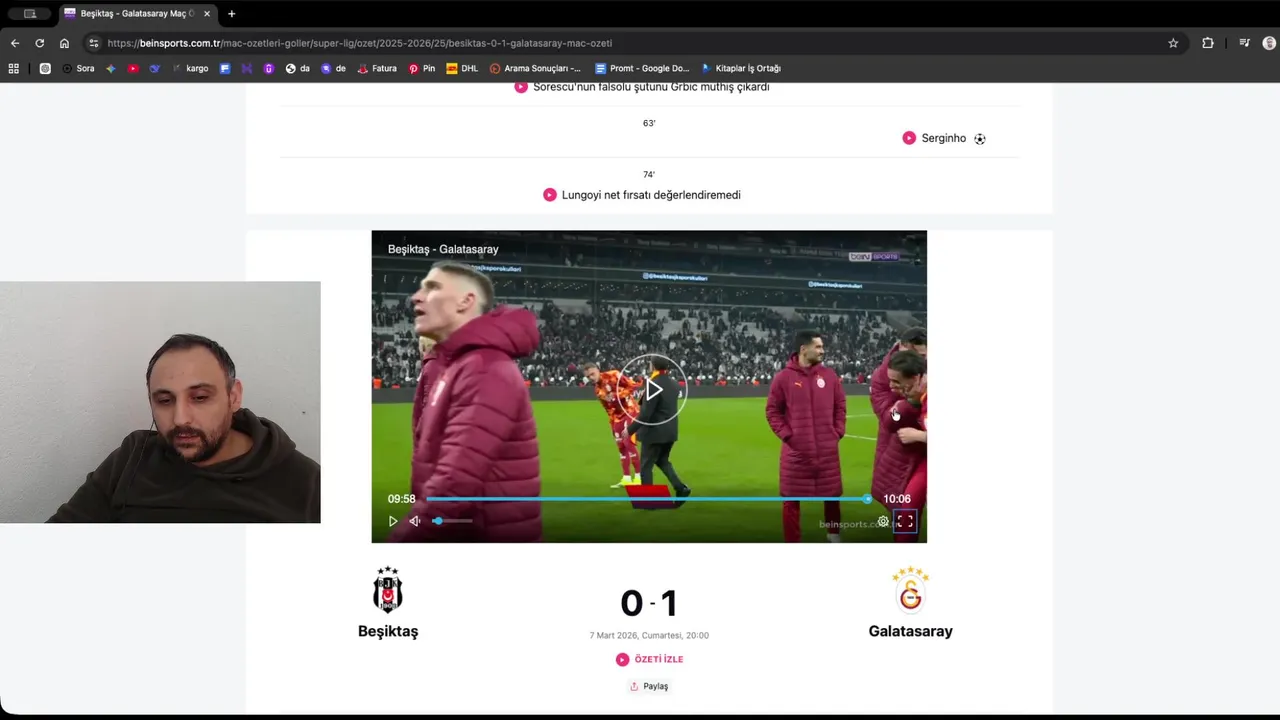The height and width of the screenshot is (720, 1280).
Task: Open a new browser tab
Action: (x=231, y=14)
